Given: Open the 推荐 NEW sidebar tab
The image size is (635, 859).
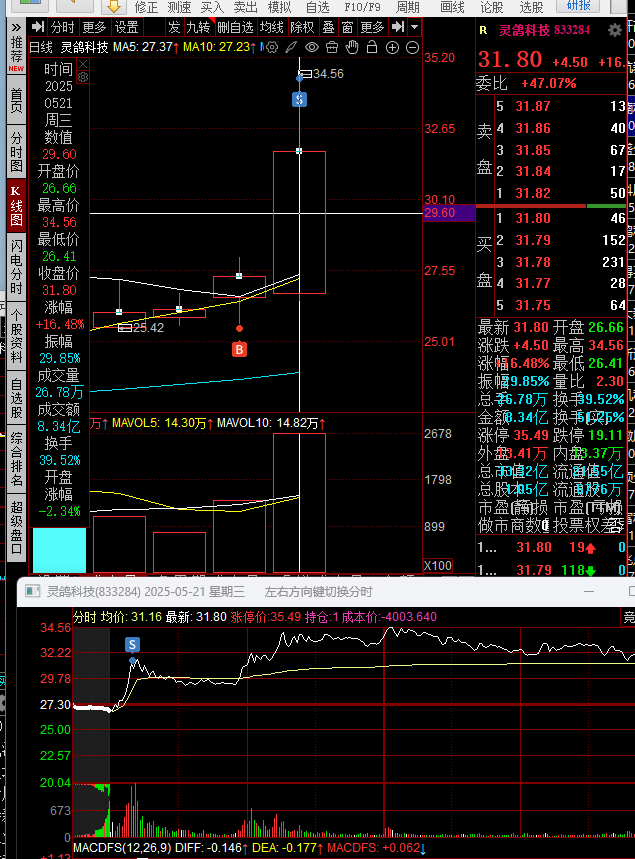Looking at the screenshot, I should 16,55.
